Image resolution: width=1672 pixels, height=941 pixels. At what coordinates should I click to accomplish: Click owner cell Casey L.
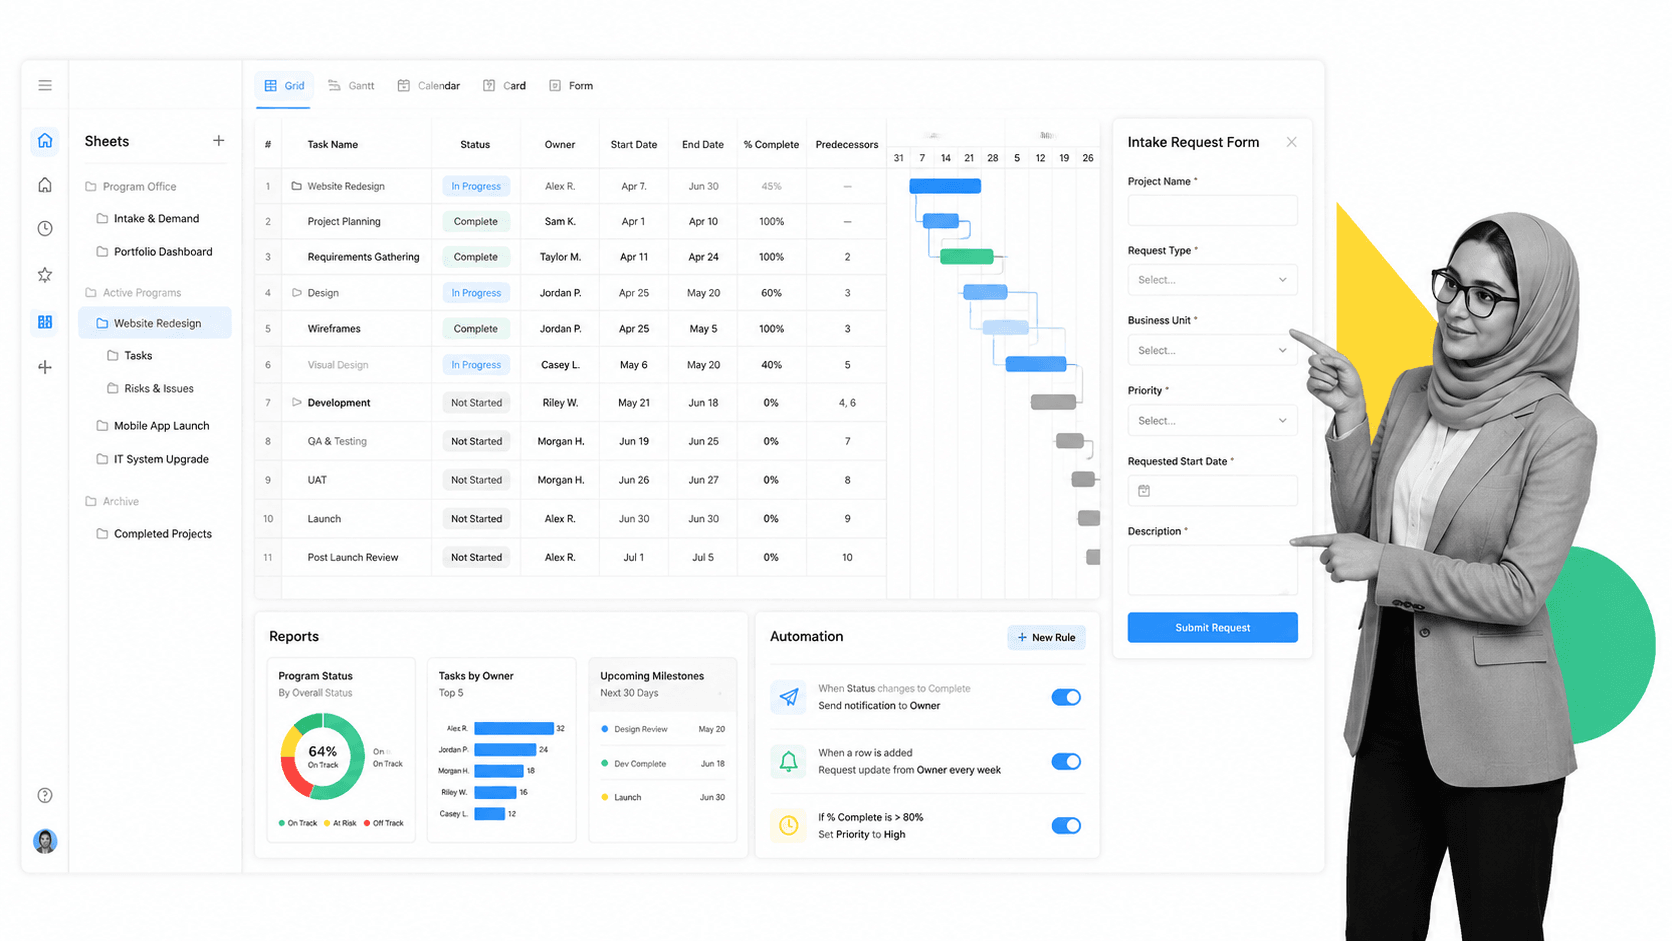click(560, 365)
